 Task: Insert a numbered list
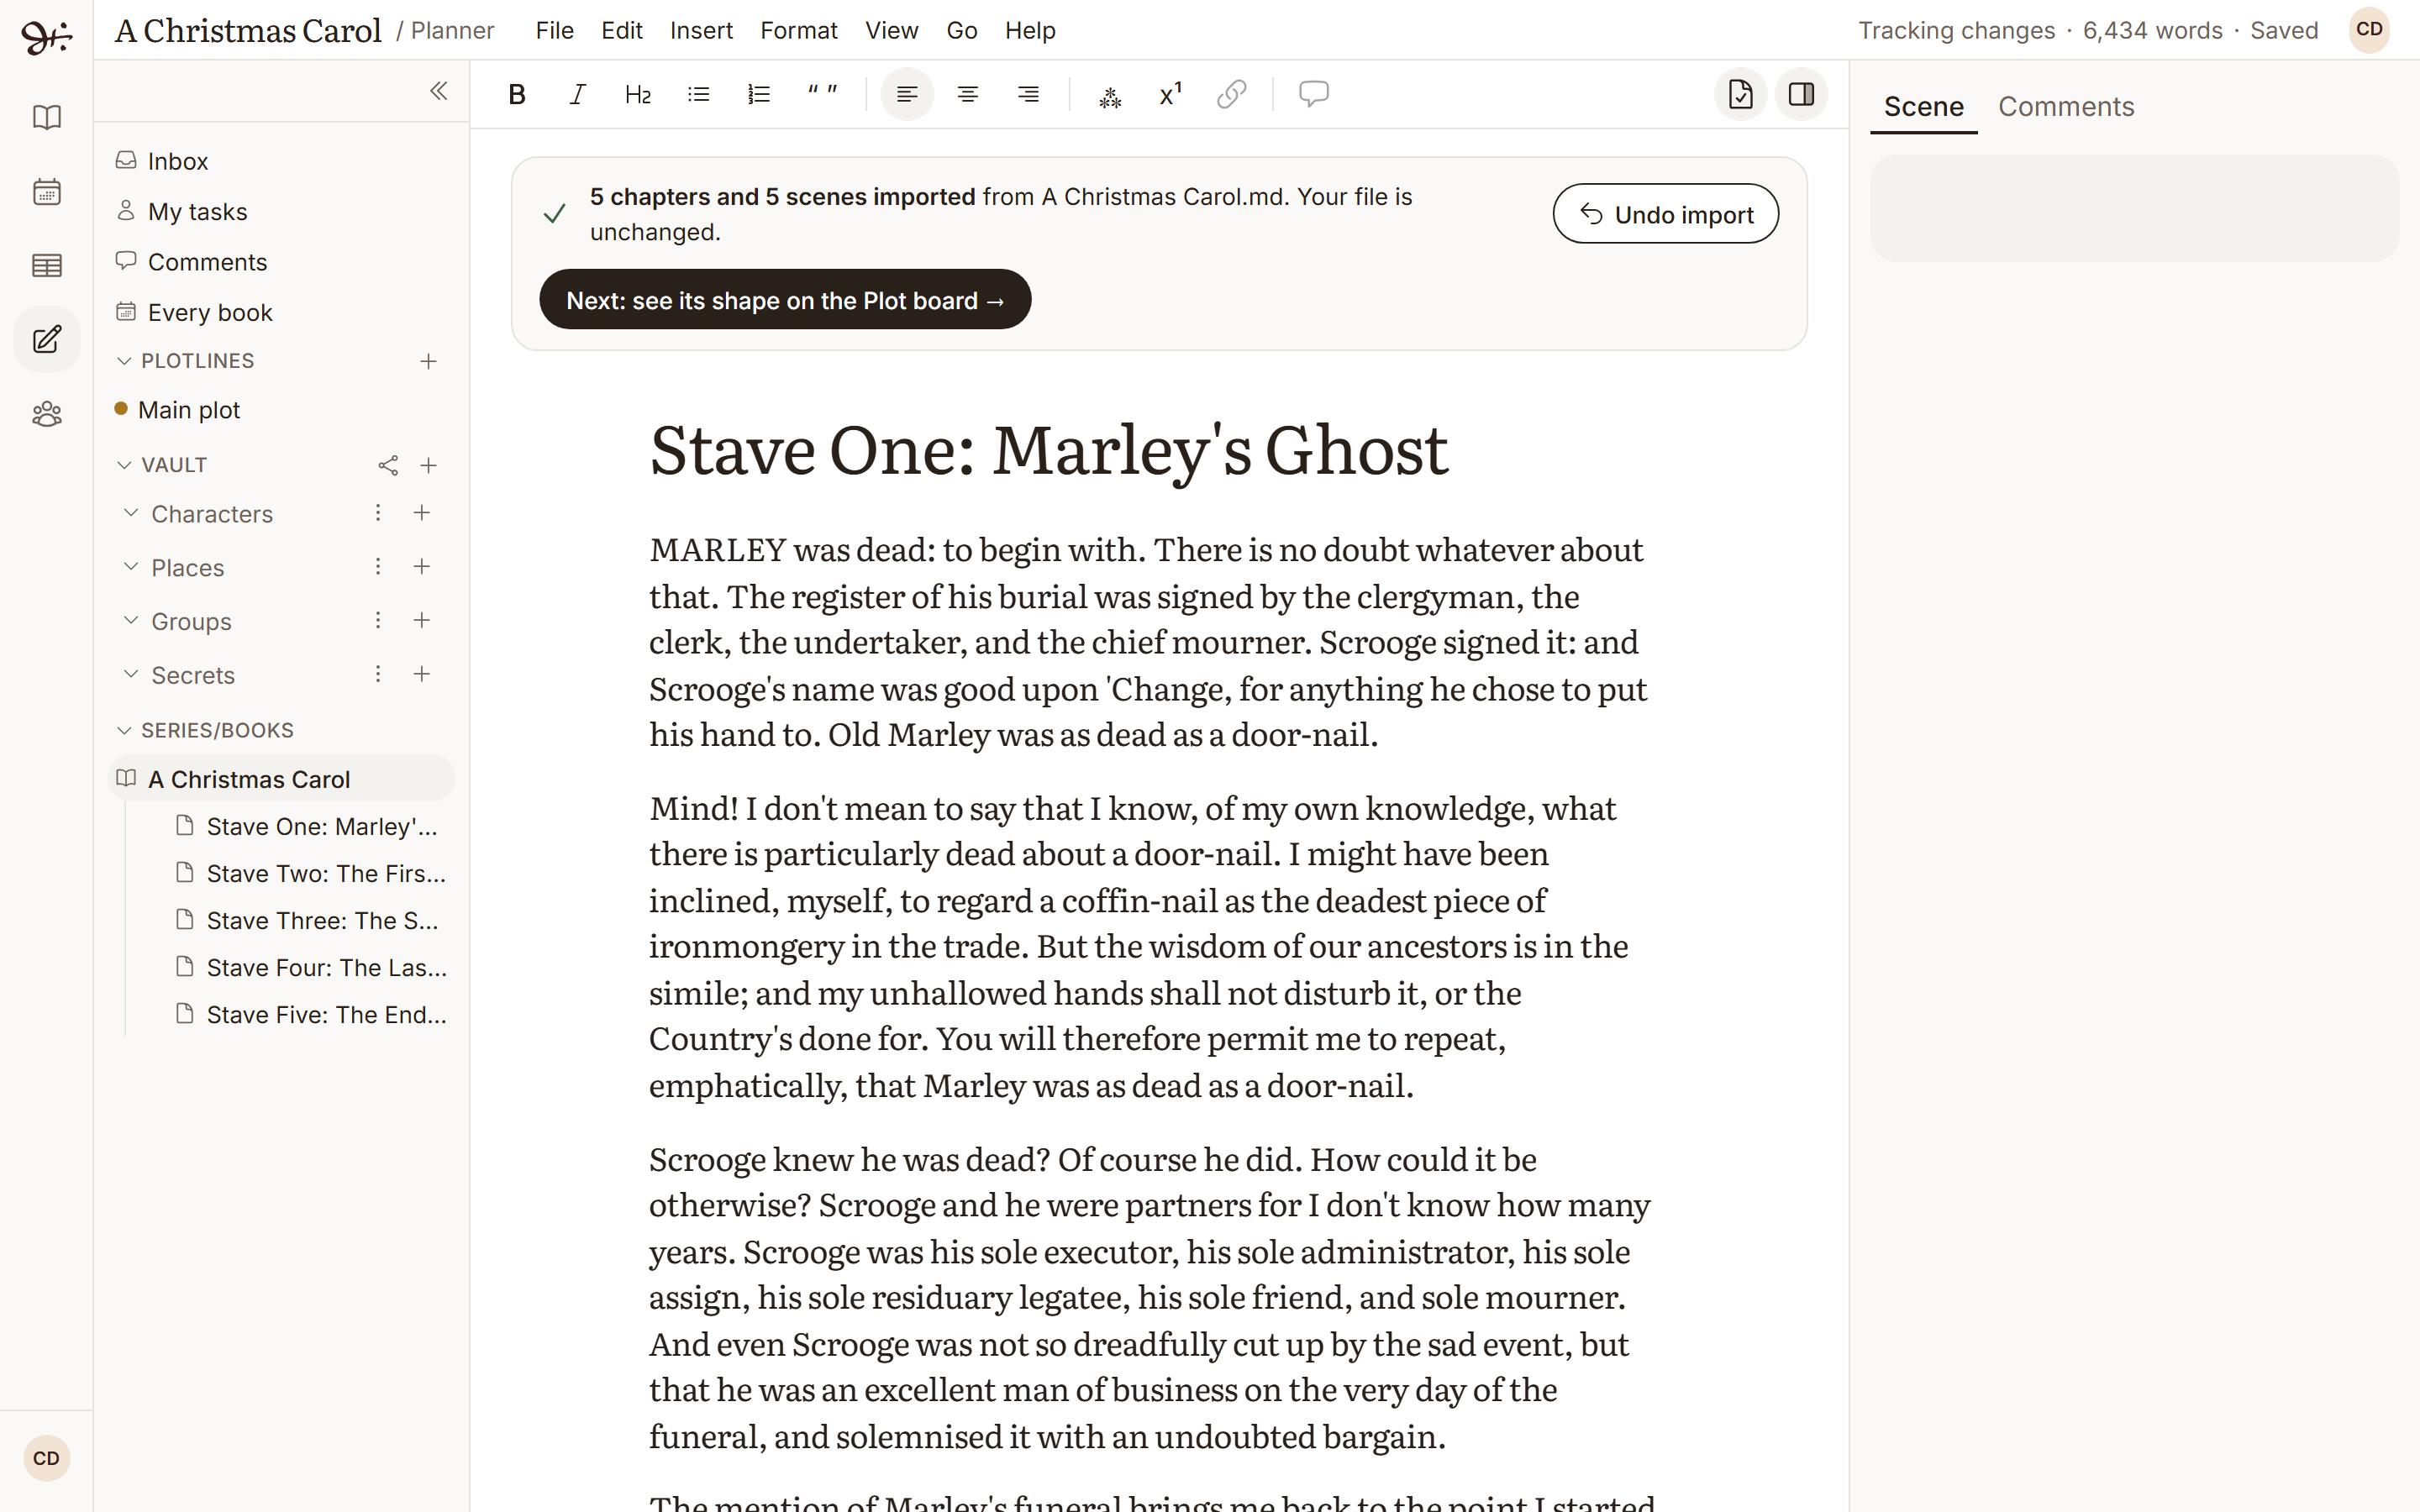pos(759,94)
